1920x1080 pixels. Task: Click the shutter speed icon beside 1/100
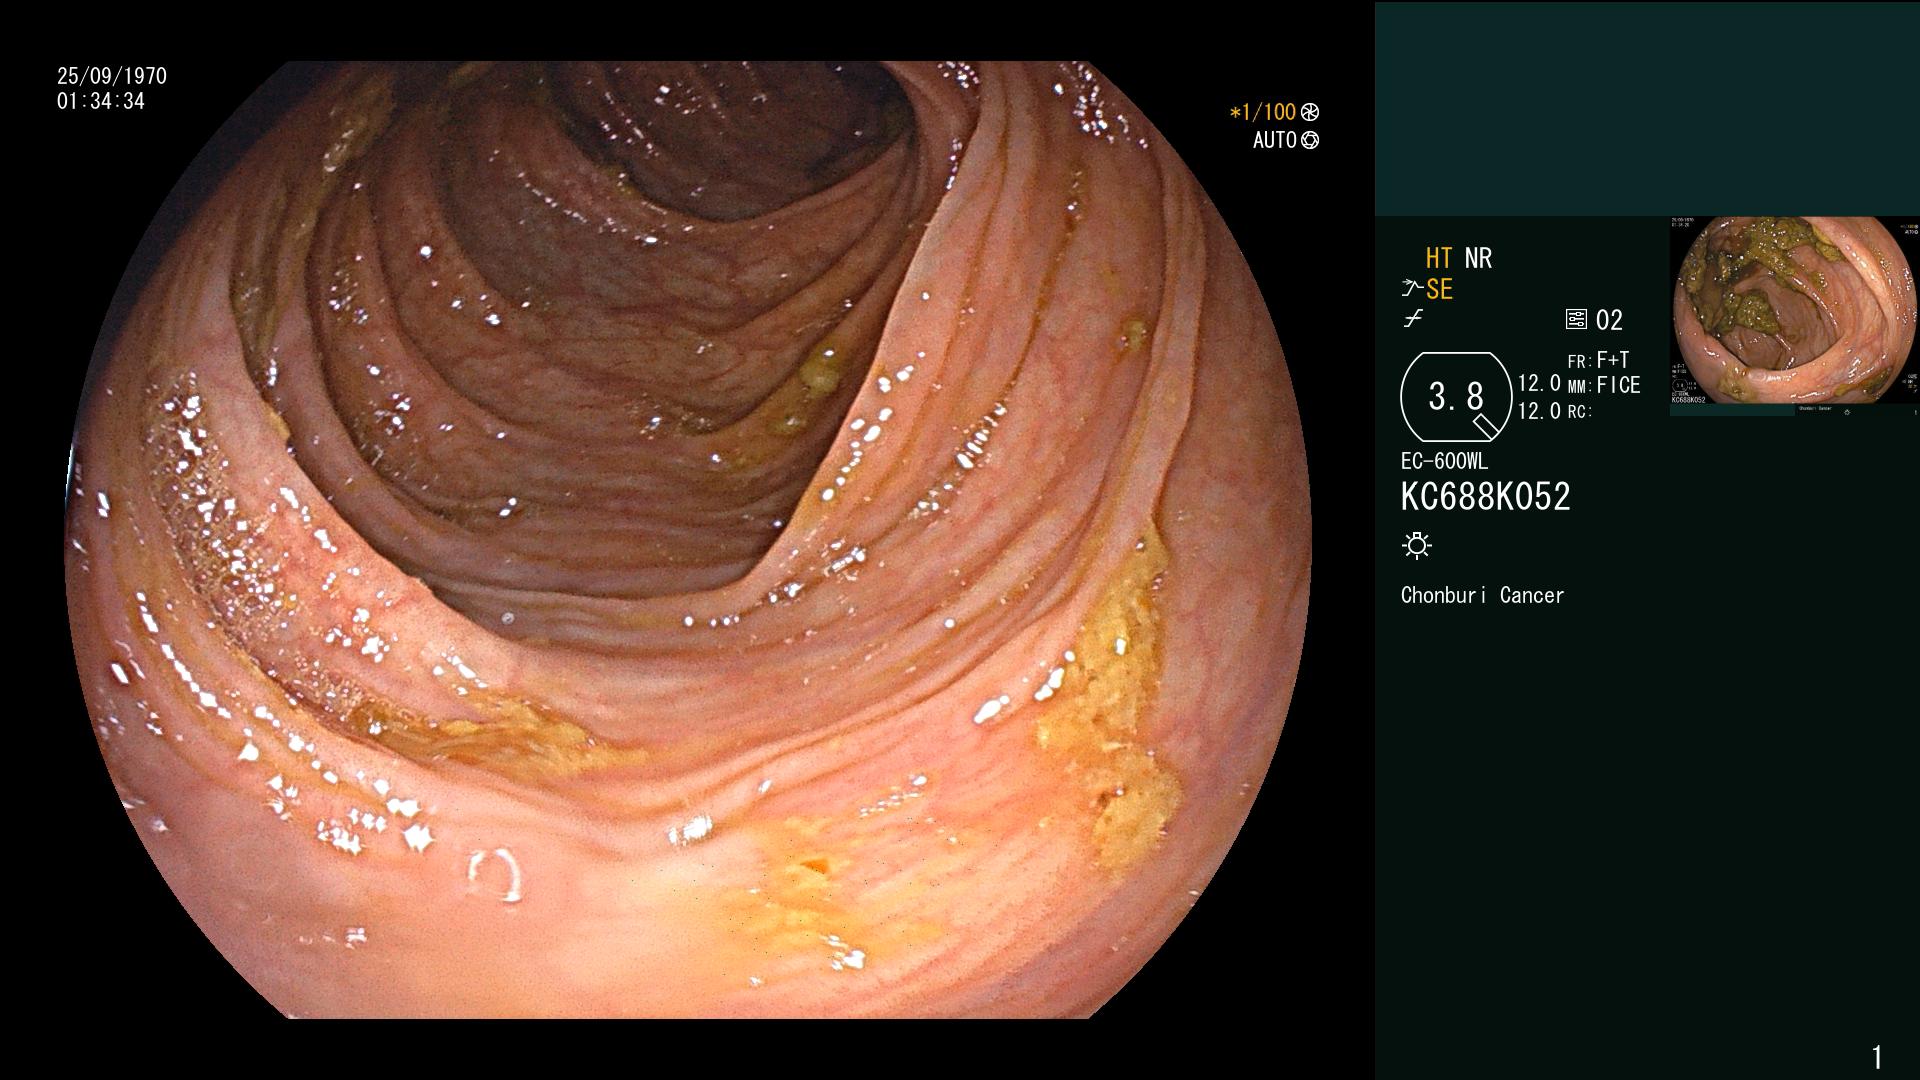(x=1310, y=112)
